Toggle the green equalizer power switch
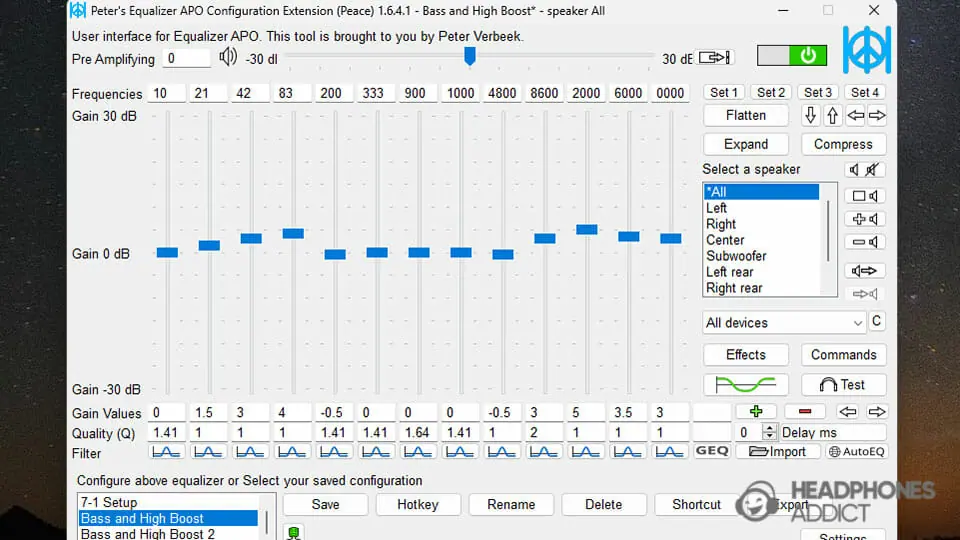The image size is (960, 540). [807, 56]
